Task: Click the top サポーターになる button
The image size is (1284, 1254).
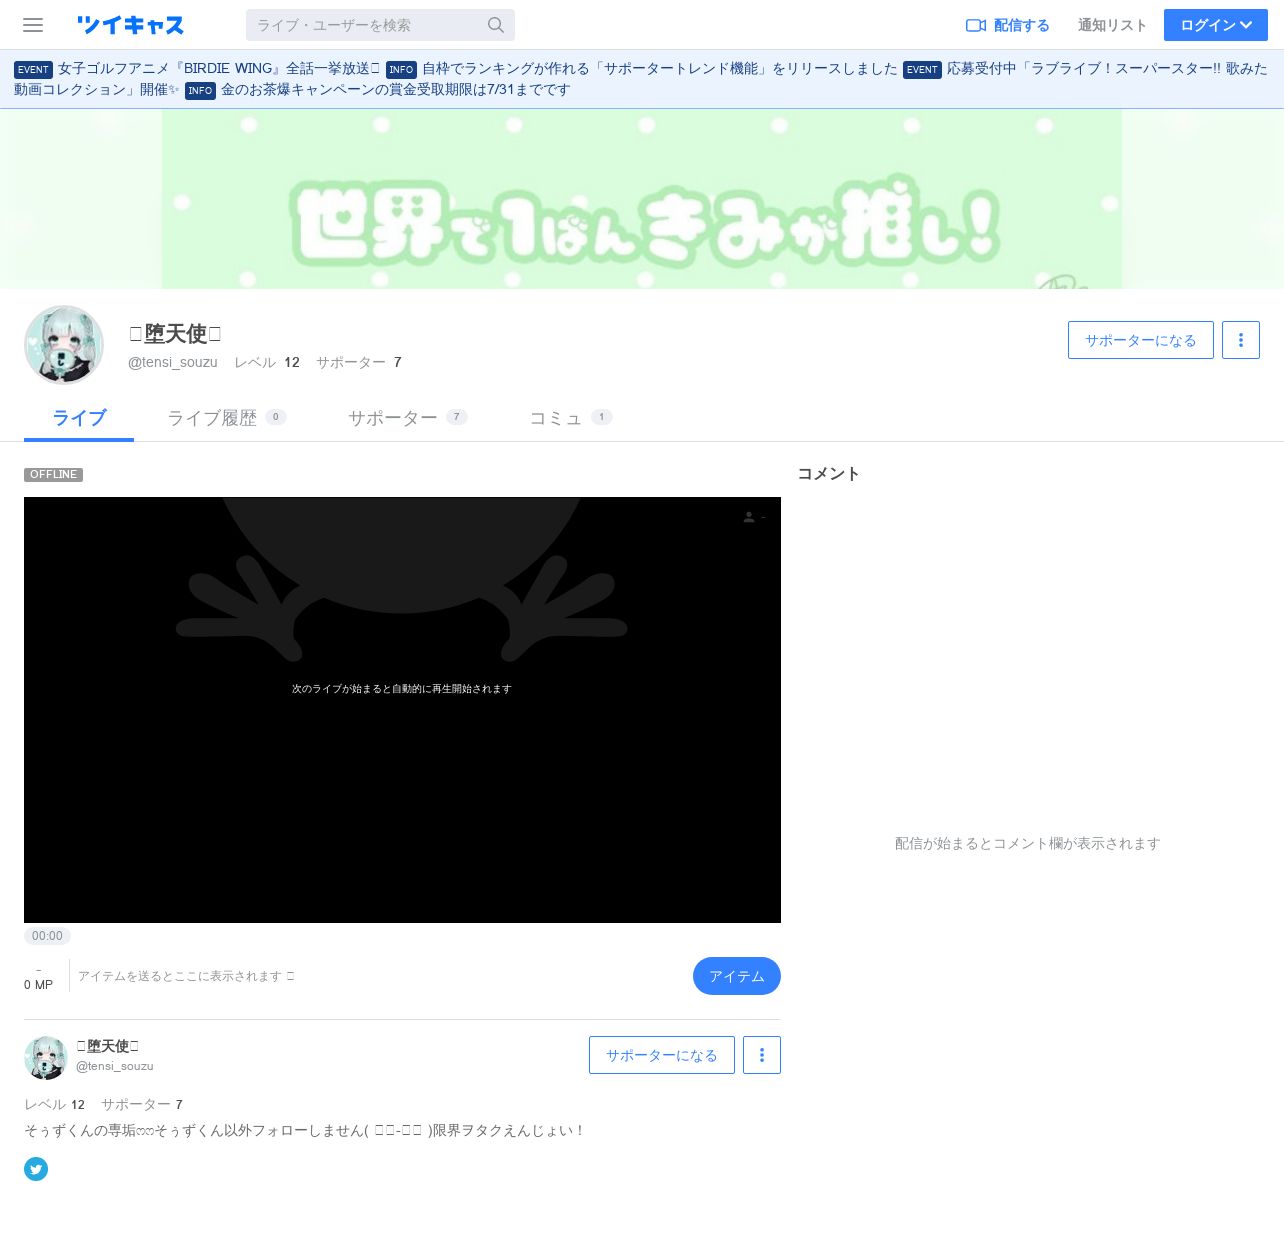Action: [1141, 340]
